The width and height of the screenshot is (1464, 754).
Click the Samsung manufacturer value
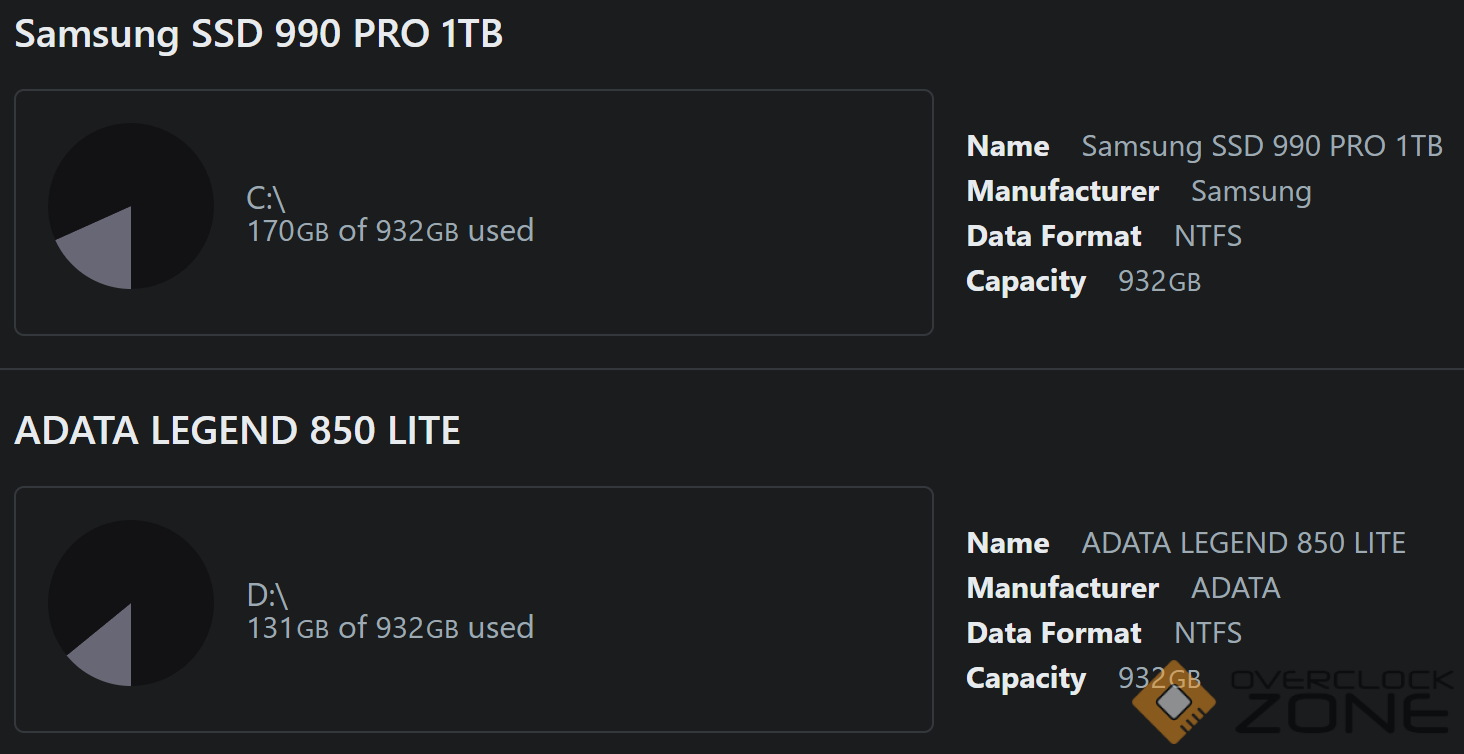click(1251, 192)
